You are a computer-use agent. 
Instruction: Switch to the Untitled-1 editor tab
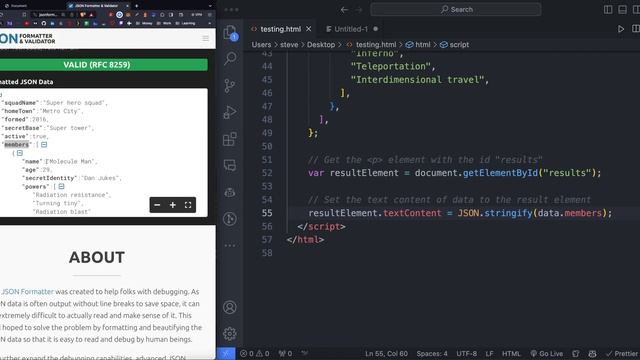pos(352,29)
